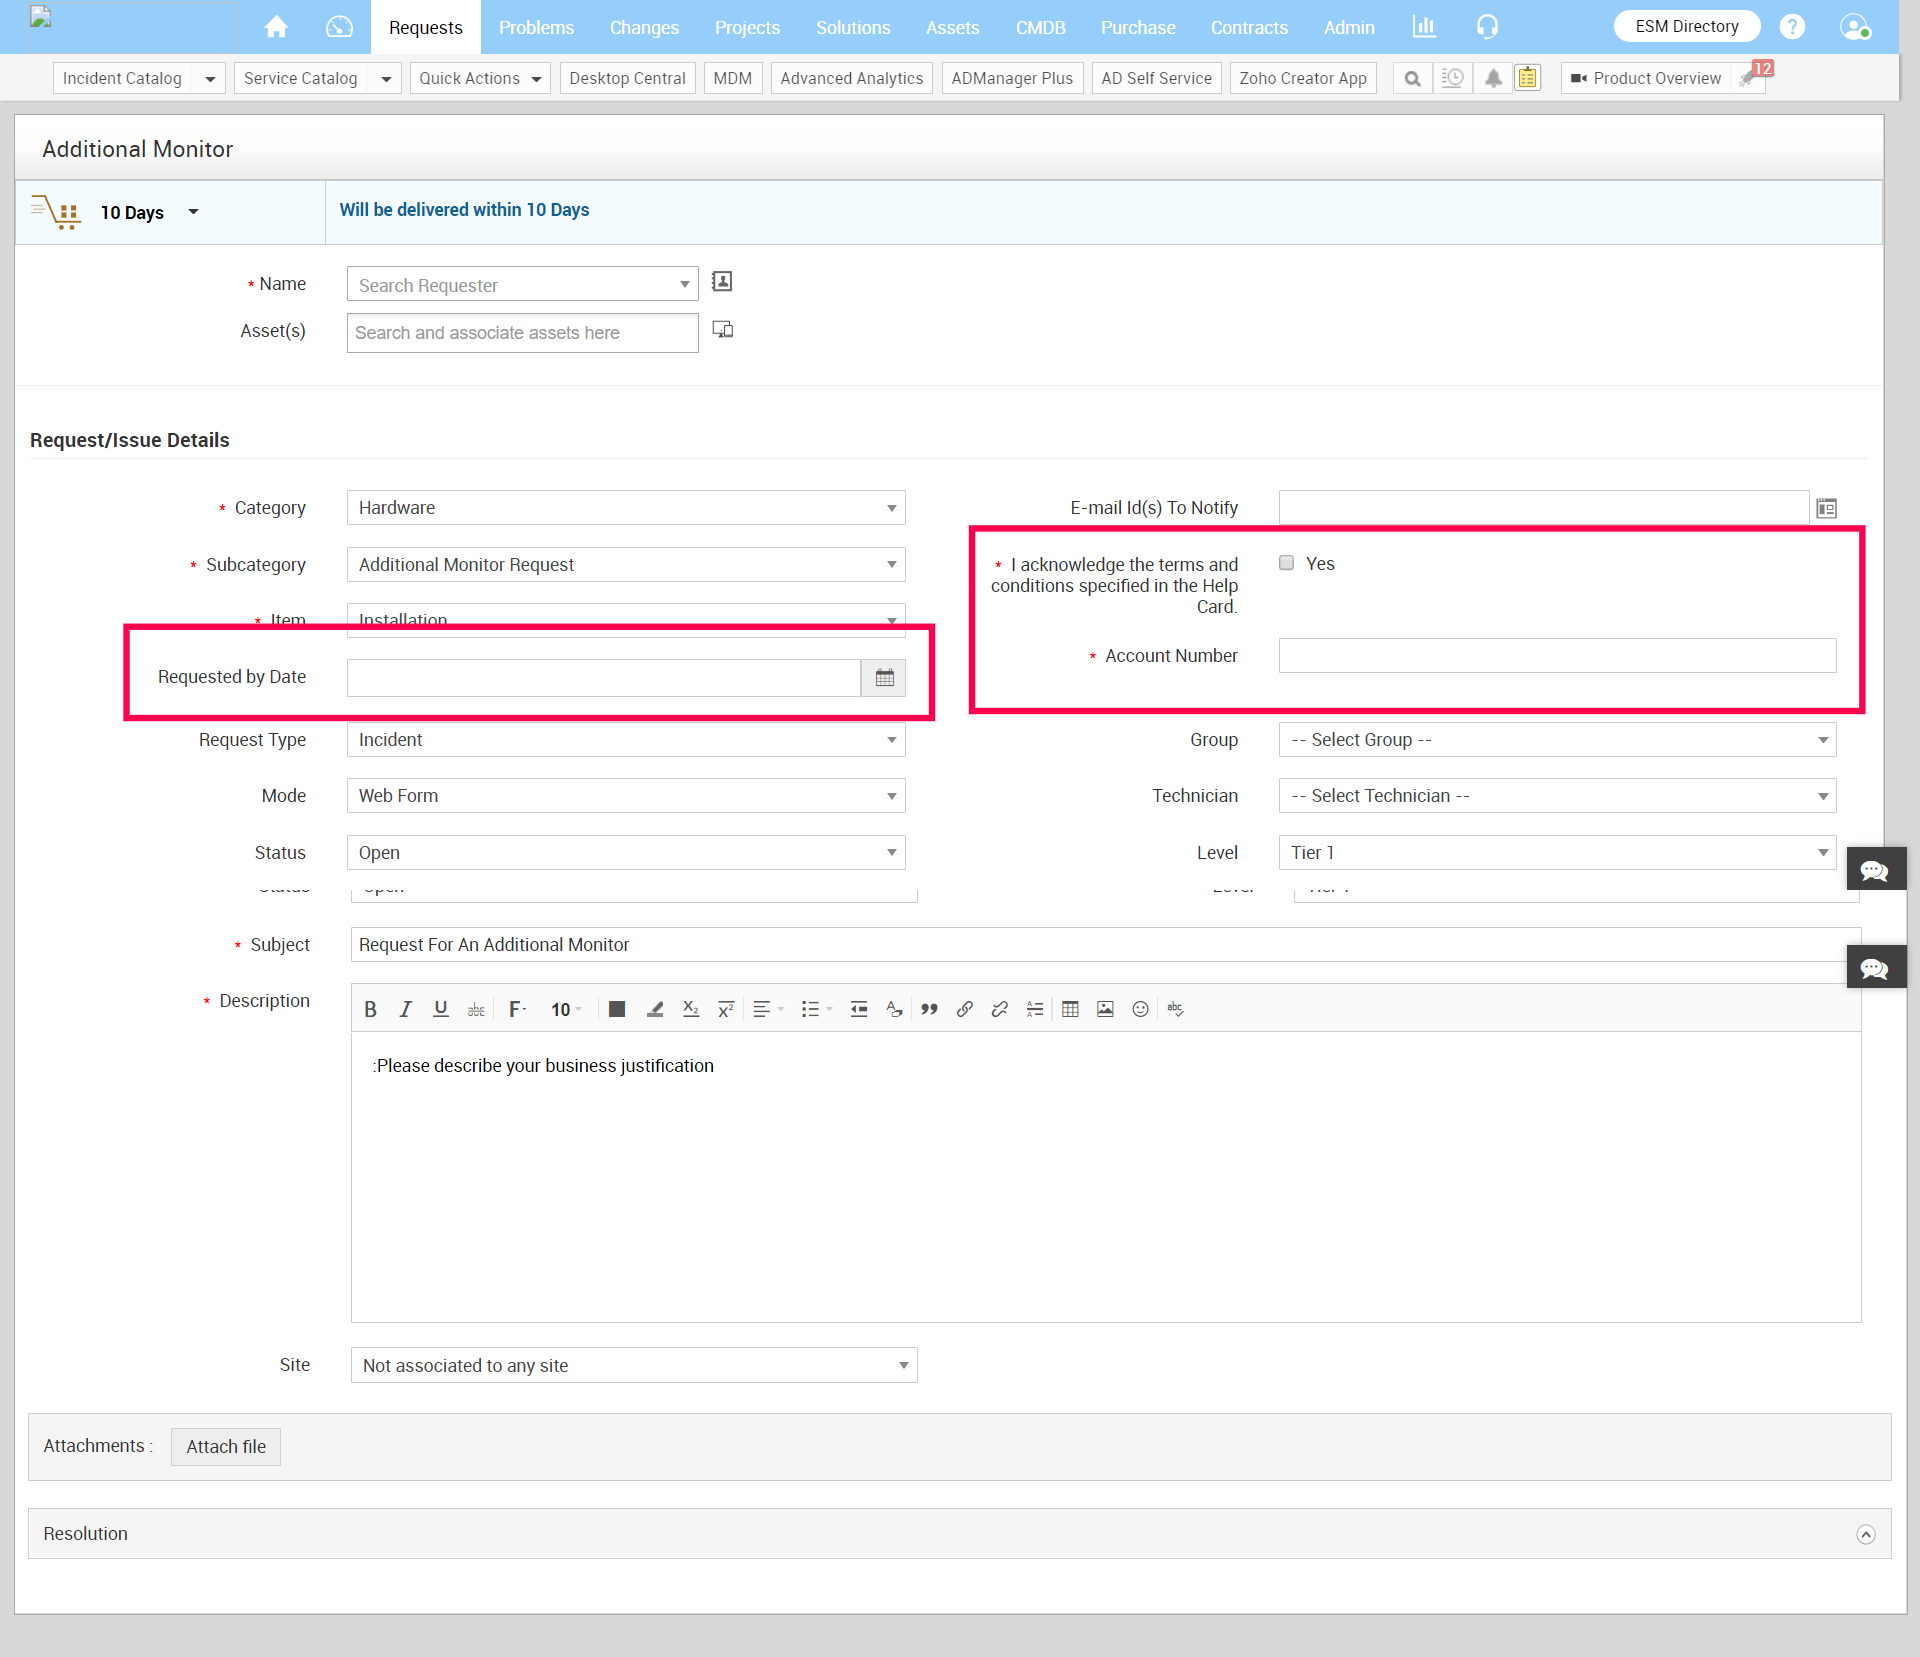This screenshot has width=1920, height=1657.
Task: Click the Attach file button
Action: click(226, 1447)
